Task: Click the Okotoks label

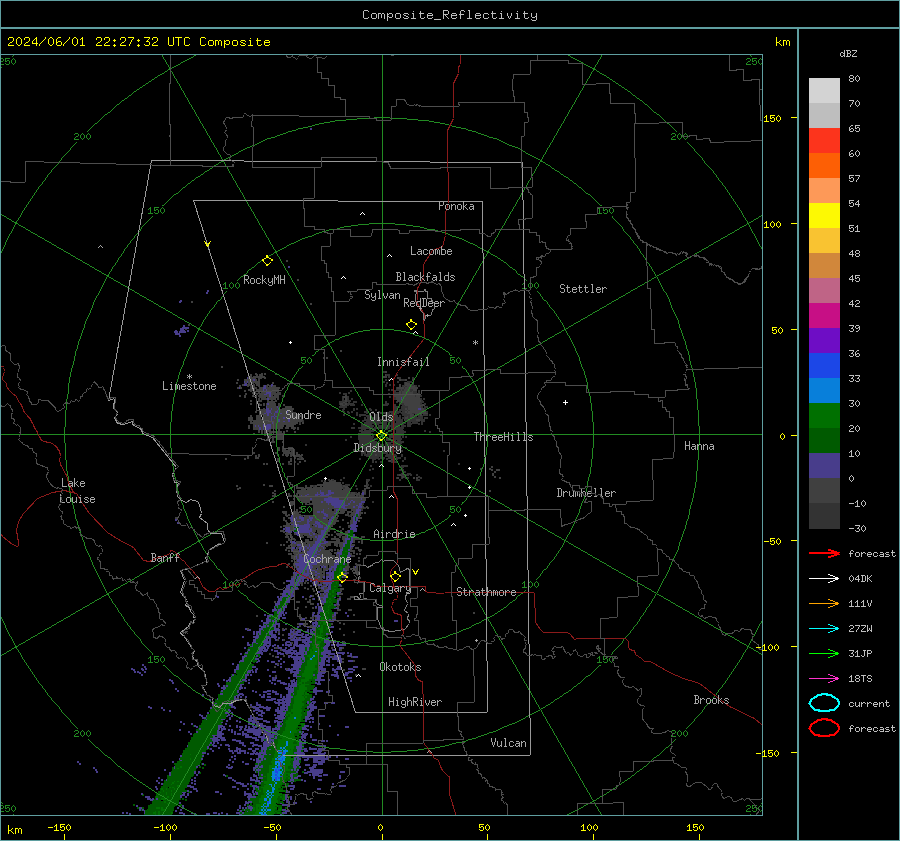Action: tap(400, 667)
